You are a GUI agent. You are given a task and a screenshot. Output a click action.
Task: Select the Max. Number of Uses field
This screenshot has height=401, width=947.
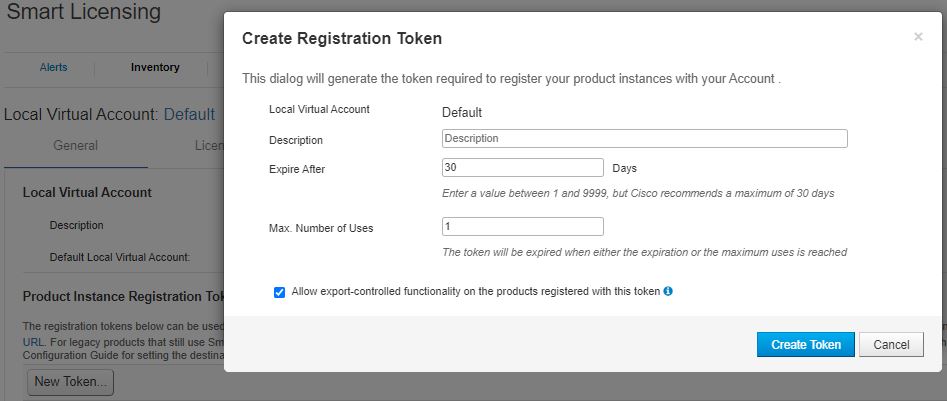pyautogui.click(x=522, y=226)
